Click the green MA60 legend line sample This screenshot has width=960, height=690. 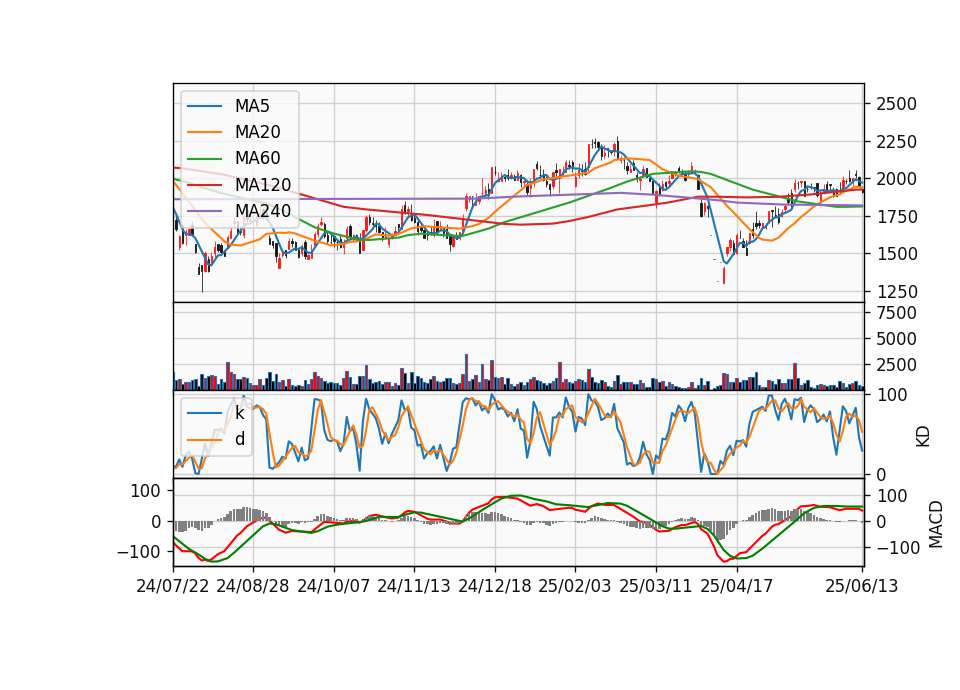pos(204,159)
